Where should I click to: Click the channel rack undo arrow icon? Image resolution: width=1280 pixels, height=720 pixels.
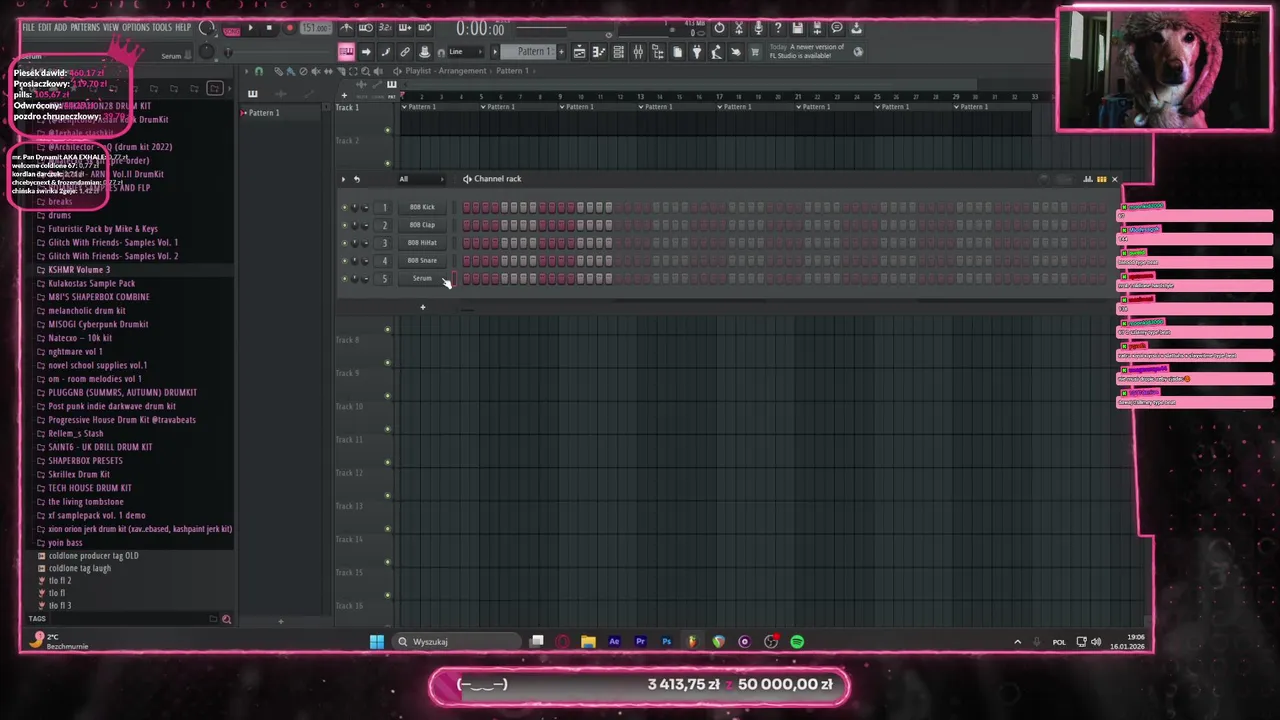(356, 179)
